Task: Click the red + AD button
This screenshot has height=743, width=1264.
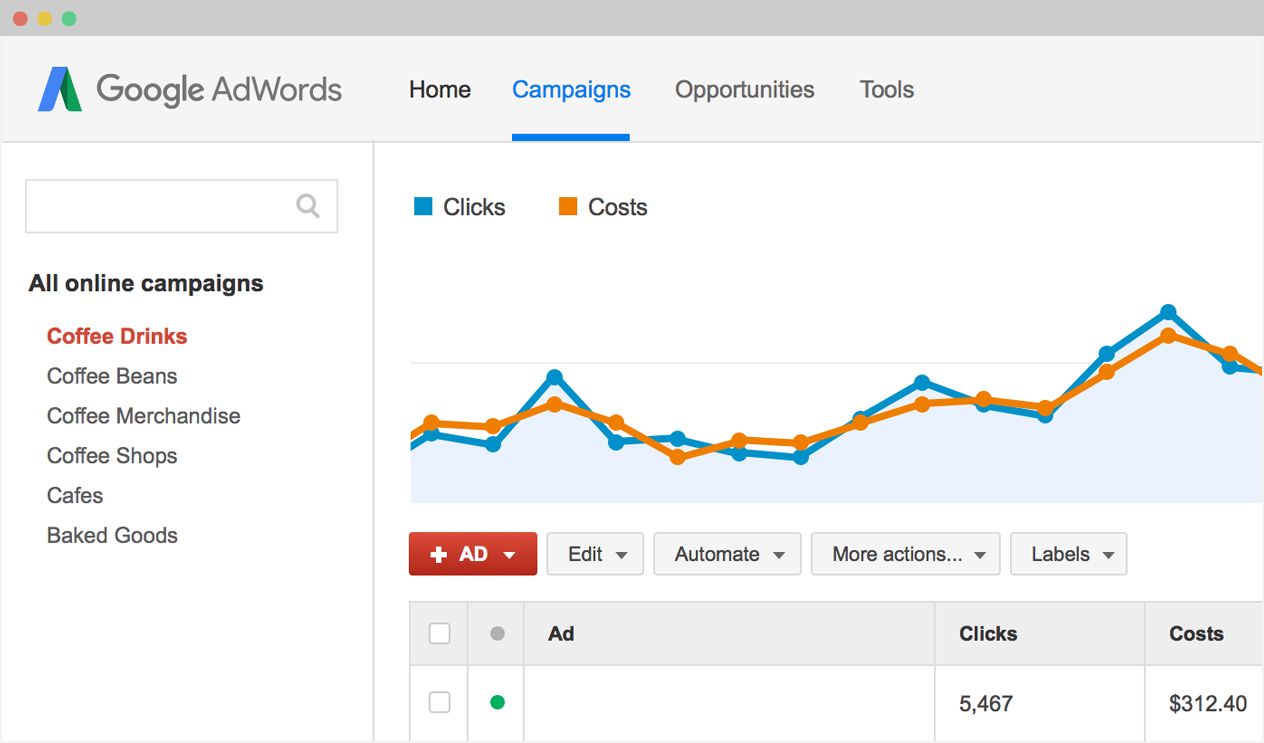Action: point(460,553)
